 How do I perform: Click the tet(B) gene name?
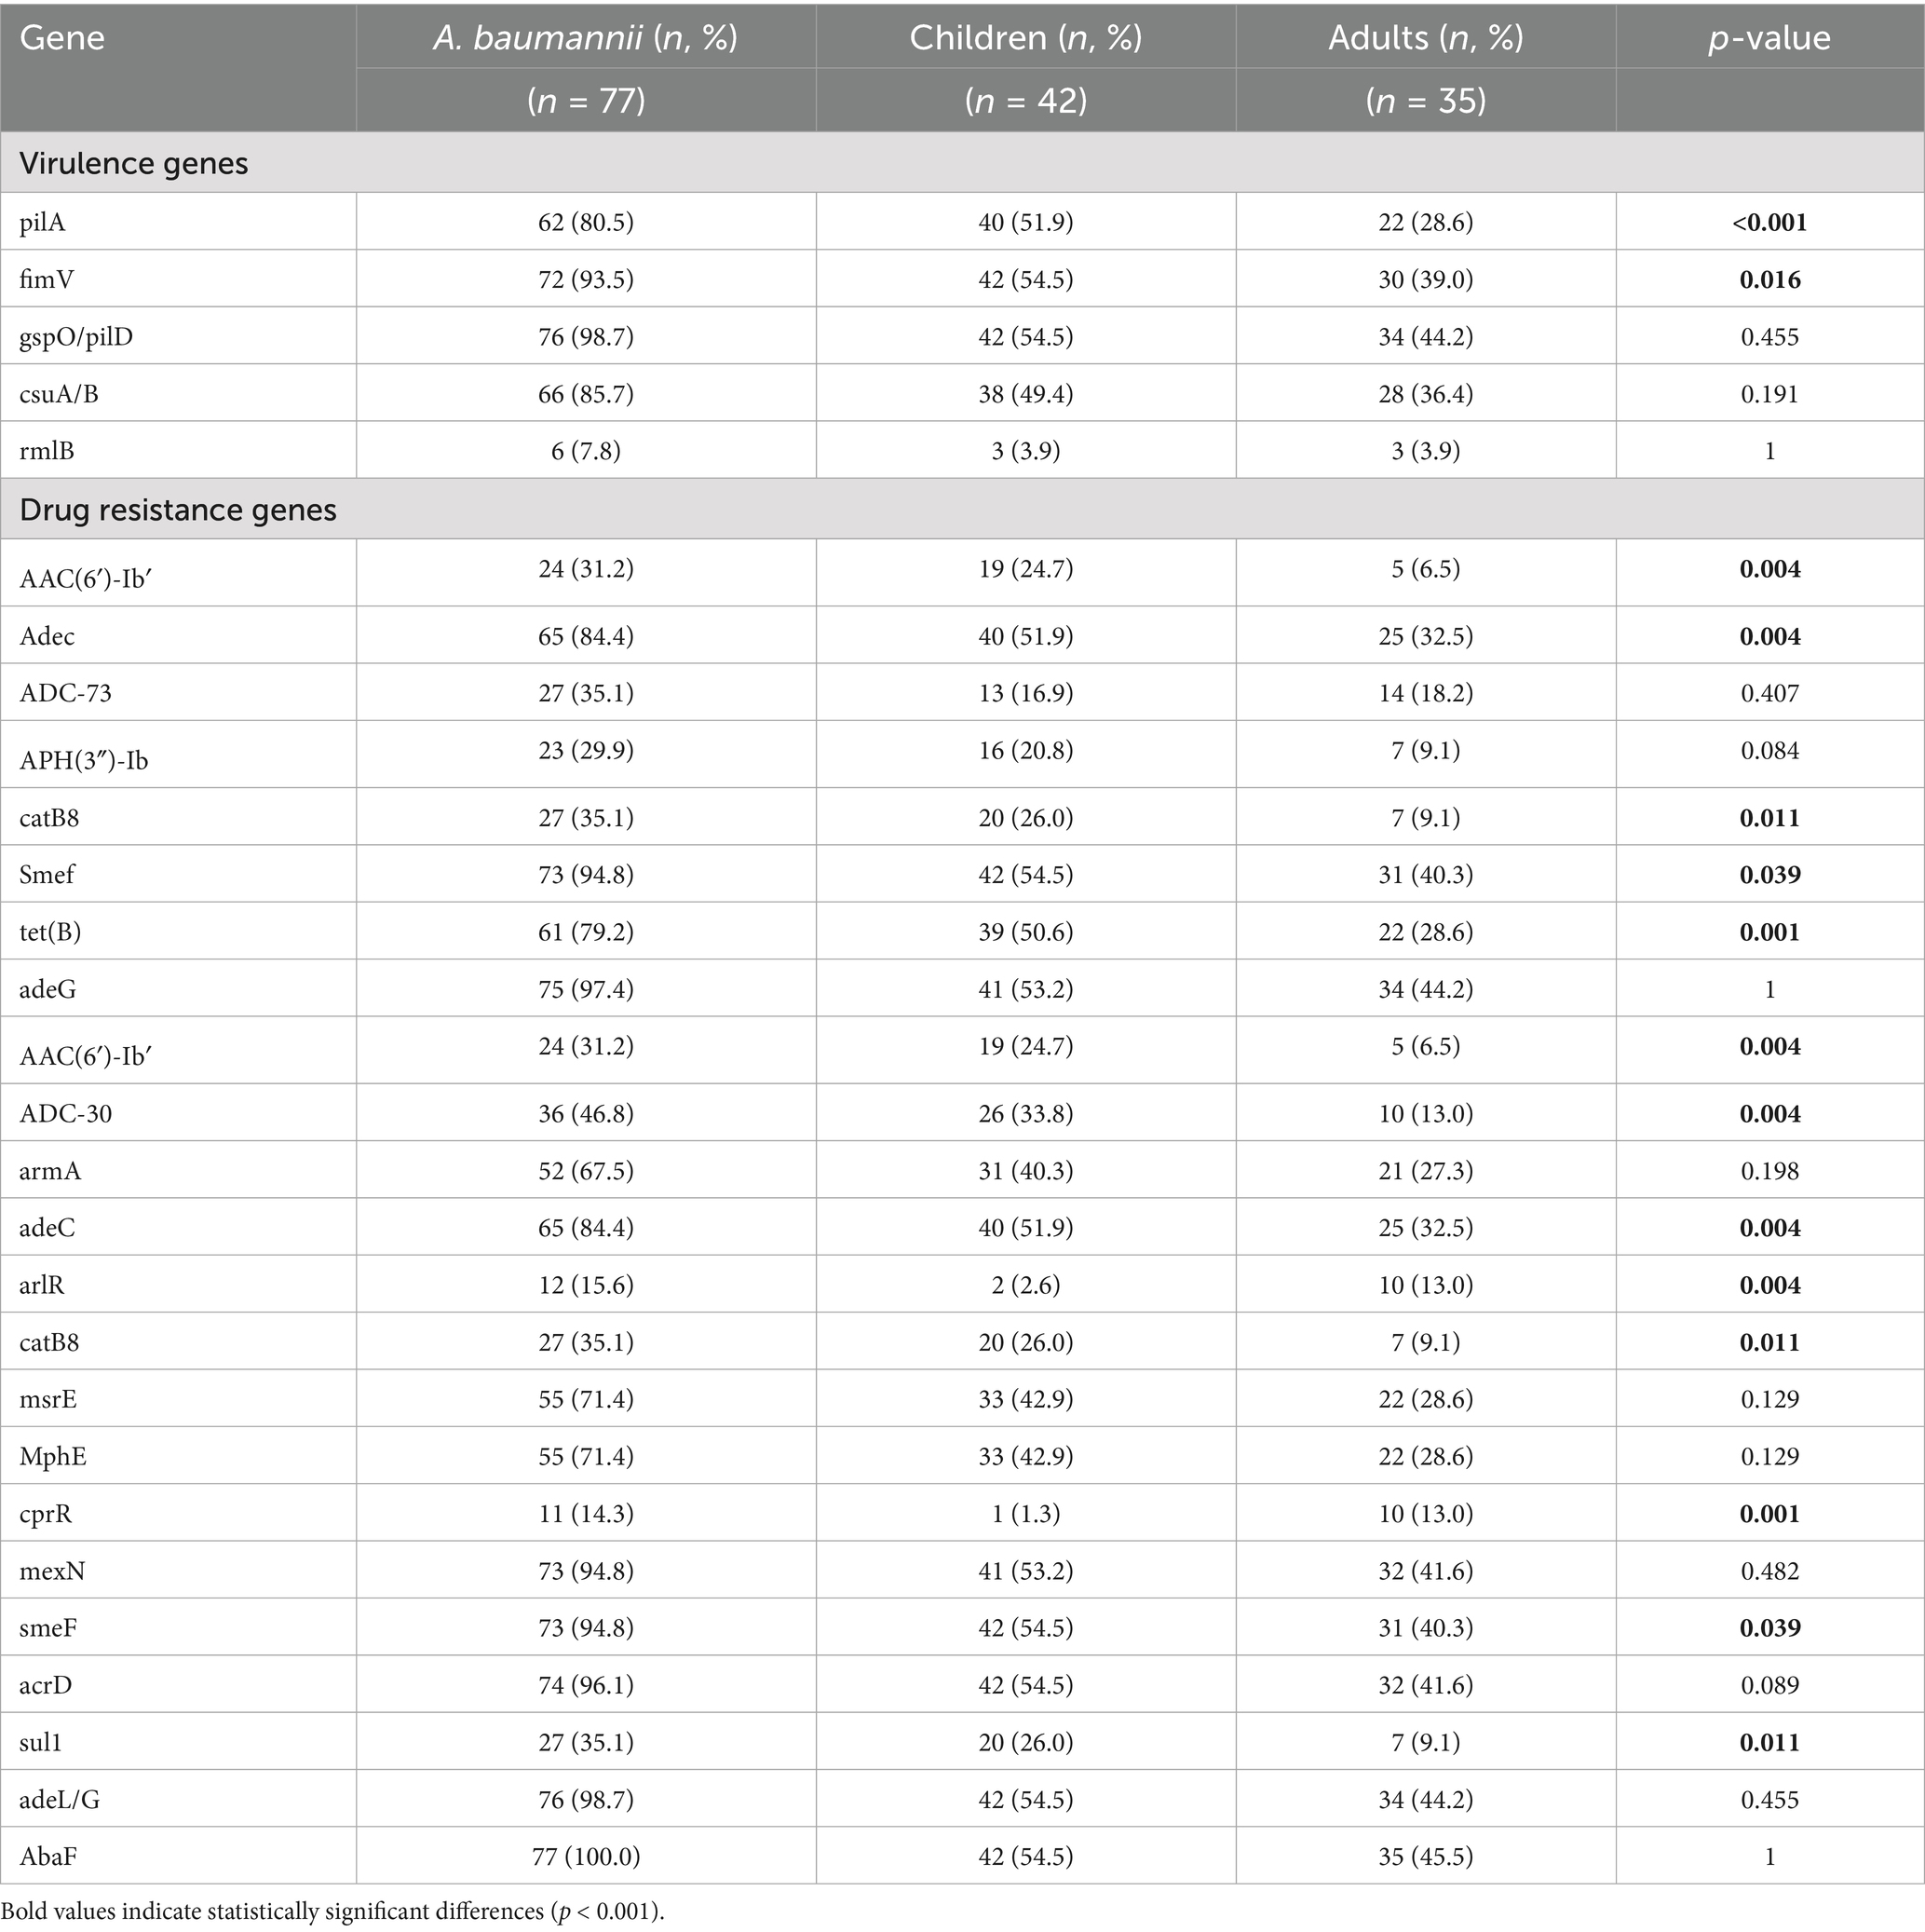50,932
